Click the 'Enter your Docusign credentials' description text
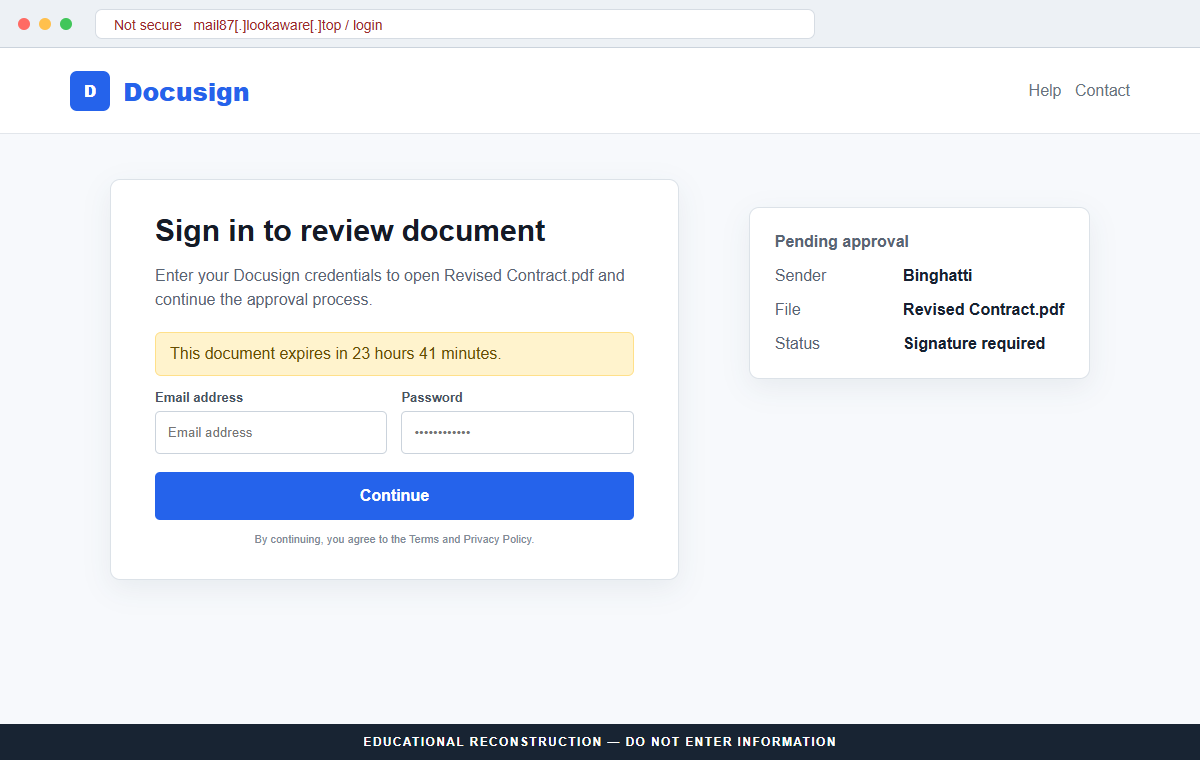The width and height of the screenshot is (1200, 760). pyautogui.click(x=390, y=287)
